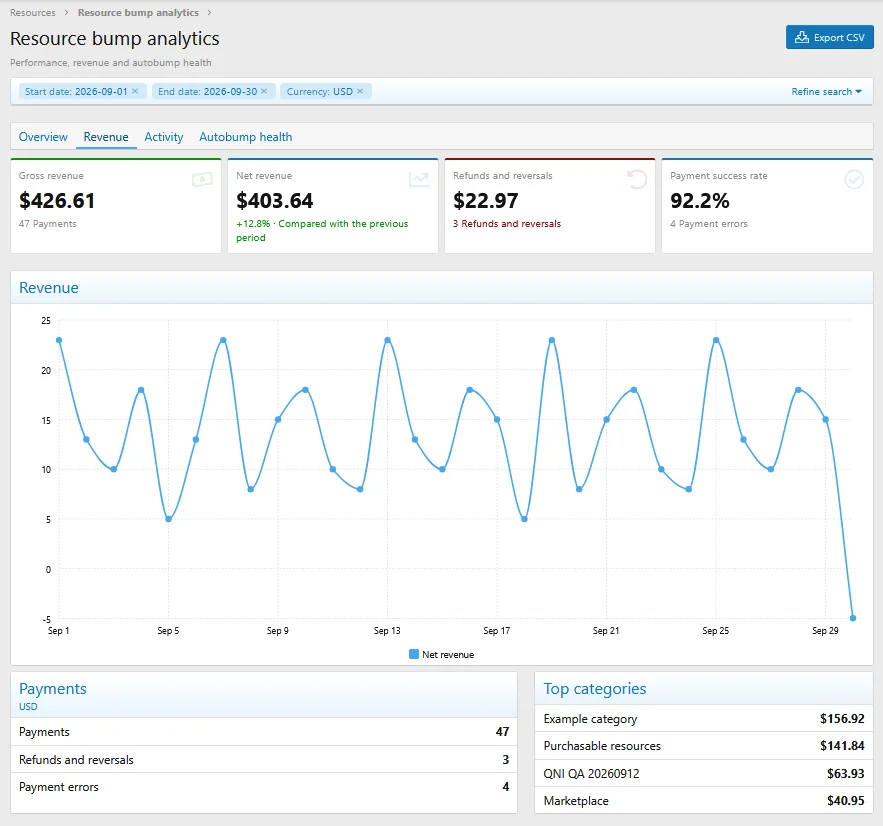This screenshot has width=883, height=826.
Task: Click the Payment success rate checkmark icon
Action: [854, 180]
